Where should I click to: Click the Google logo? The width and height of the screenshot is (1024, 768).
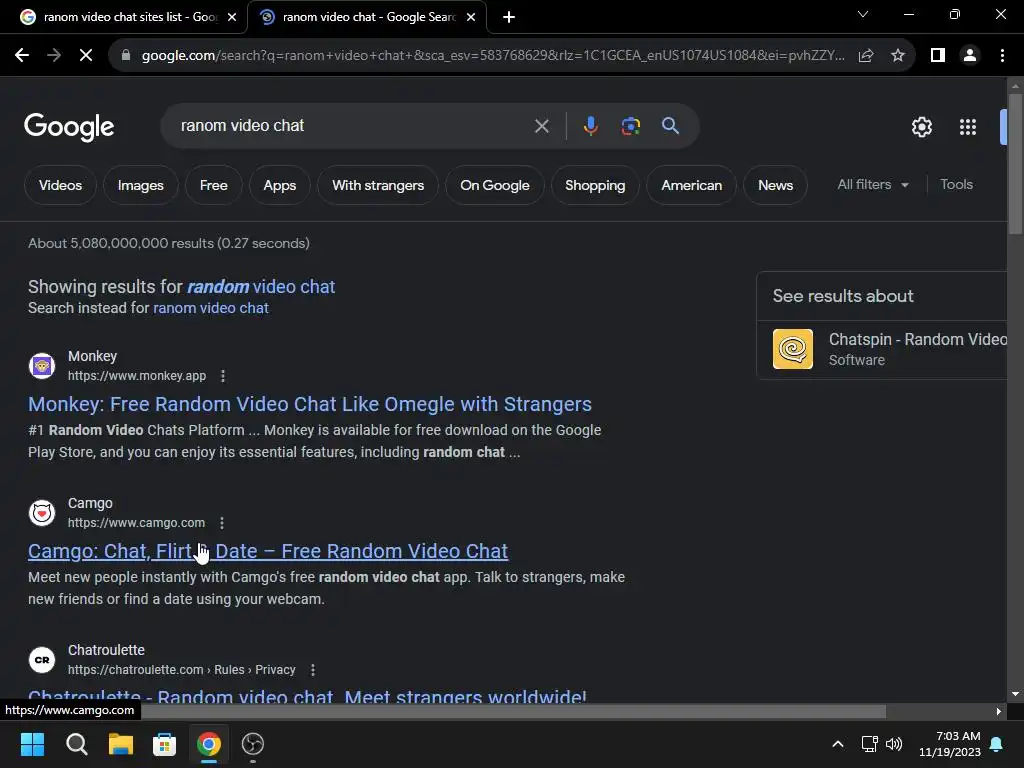[69, 127]
